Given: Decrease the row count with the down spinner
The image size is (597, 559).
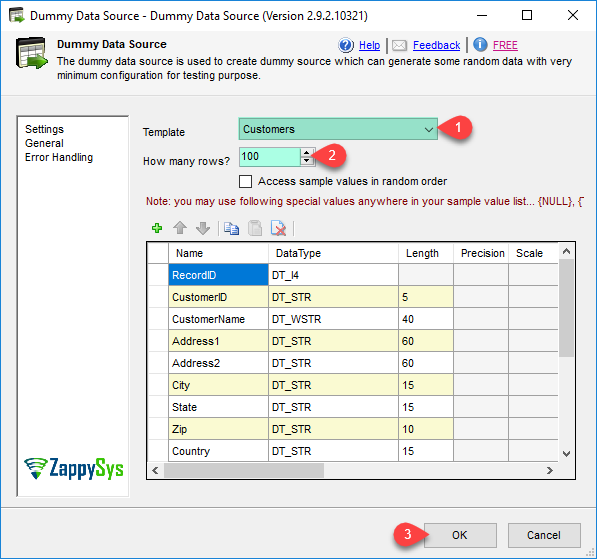Looking at the screenshot, I should (x=307, y=161).
